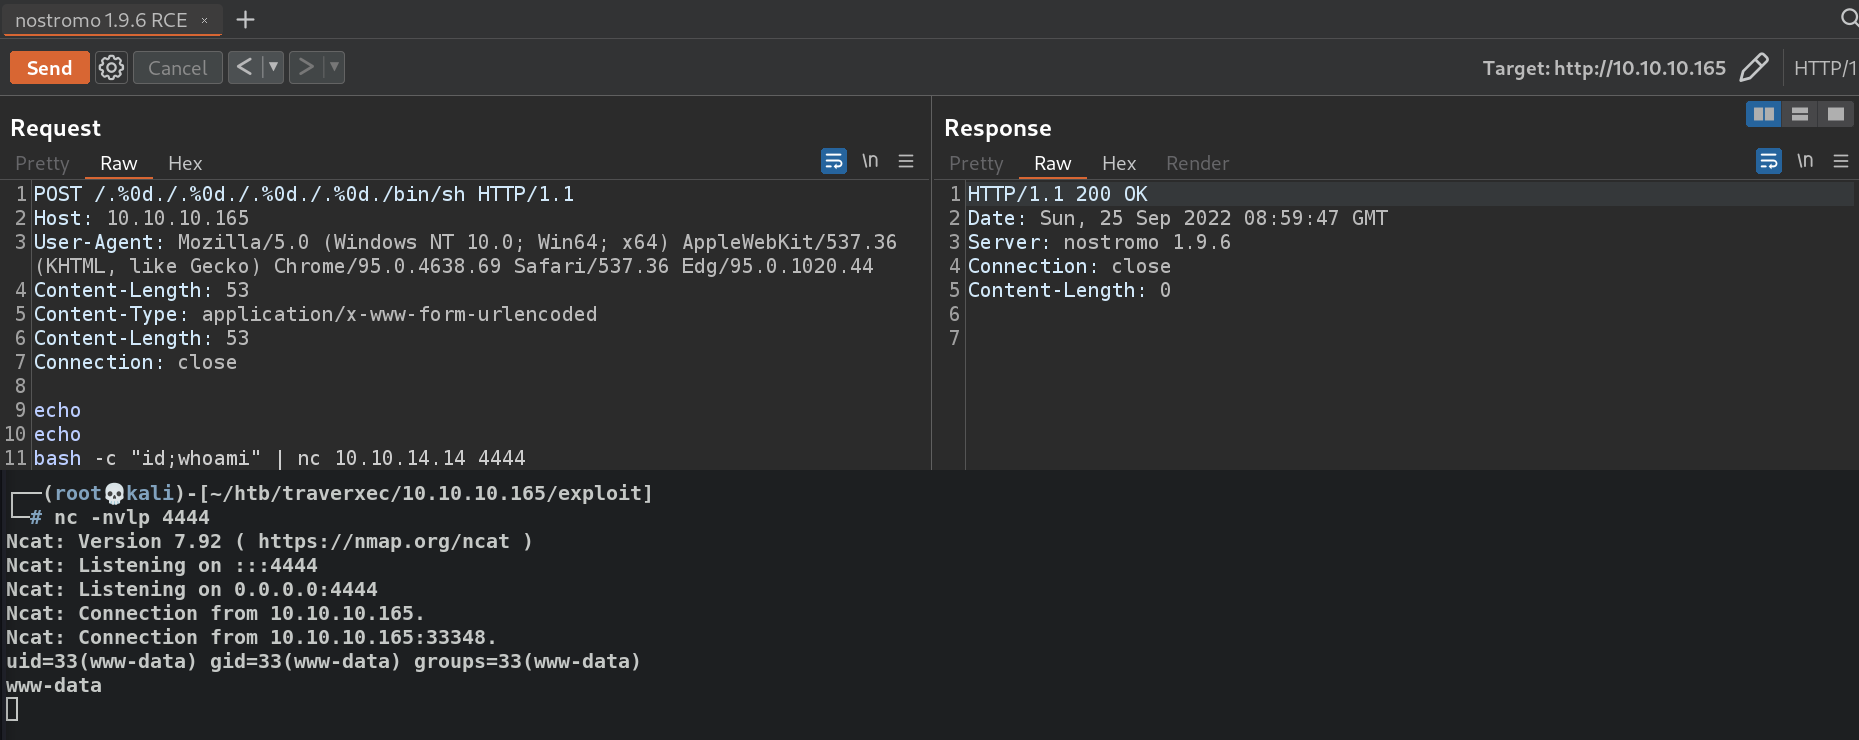Viewport: 1859px width, 740px height.
Task: Click Content-Length: 0 response header
Action: (1069, 290)
